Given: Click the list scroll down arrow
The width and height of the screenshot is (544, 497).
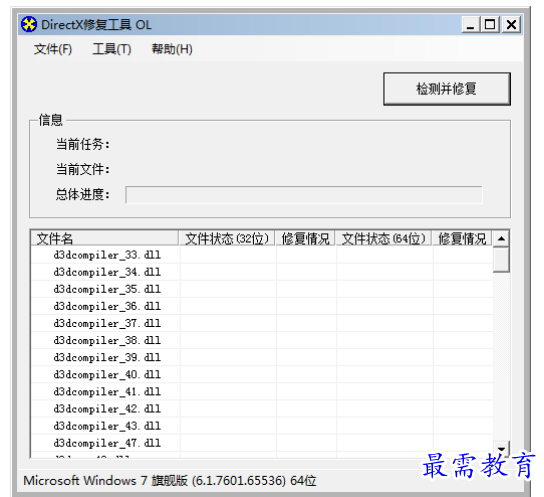Looking at the screenshot, I should click(501, 448).
